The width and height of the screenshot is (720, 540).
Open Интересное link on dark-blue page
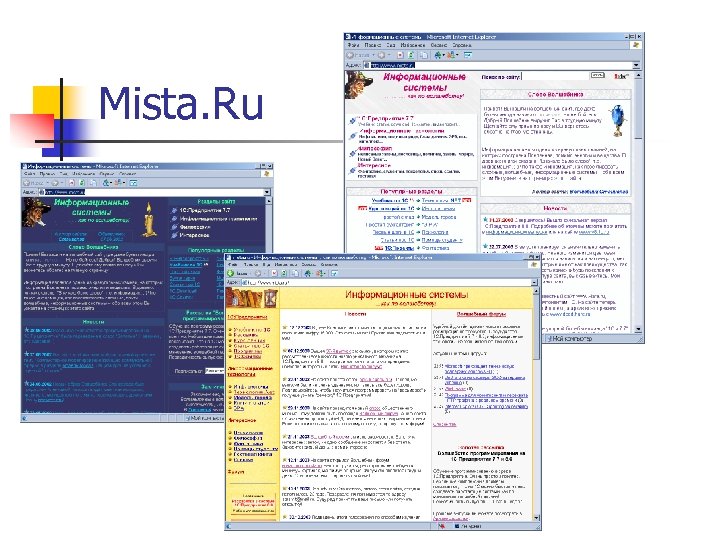(x=194, y=235)
